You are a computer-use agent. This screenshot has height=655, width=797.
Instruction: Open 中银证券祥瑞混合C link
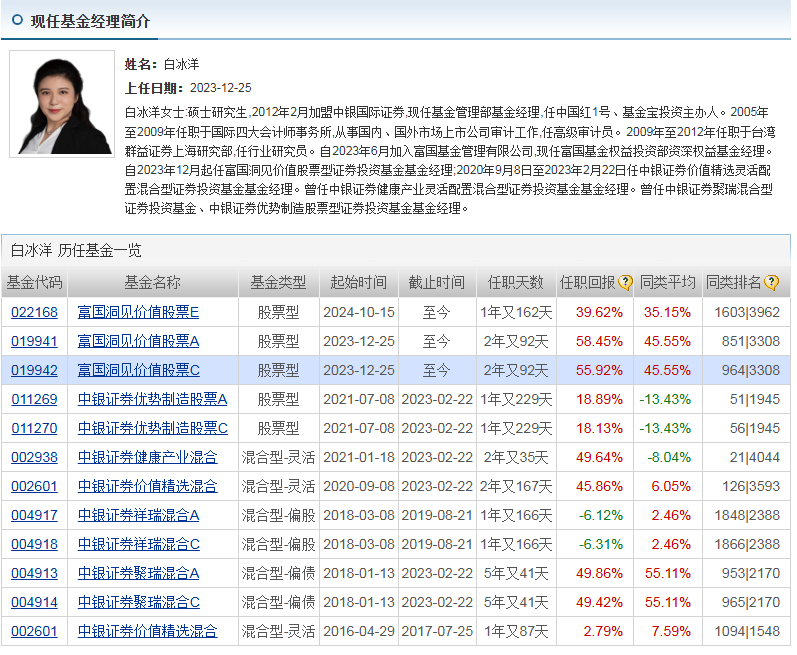[x=138, y=544]
